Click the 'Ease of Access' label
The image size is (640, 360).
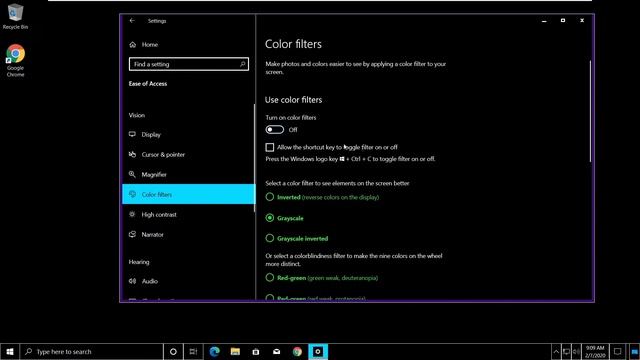148,84
